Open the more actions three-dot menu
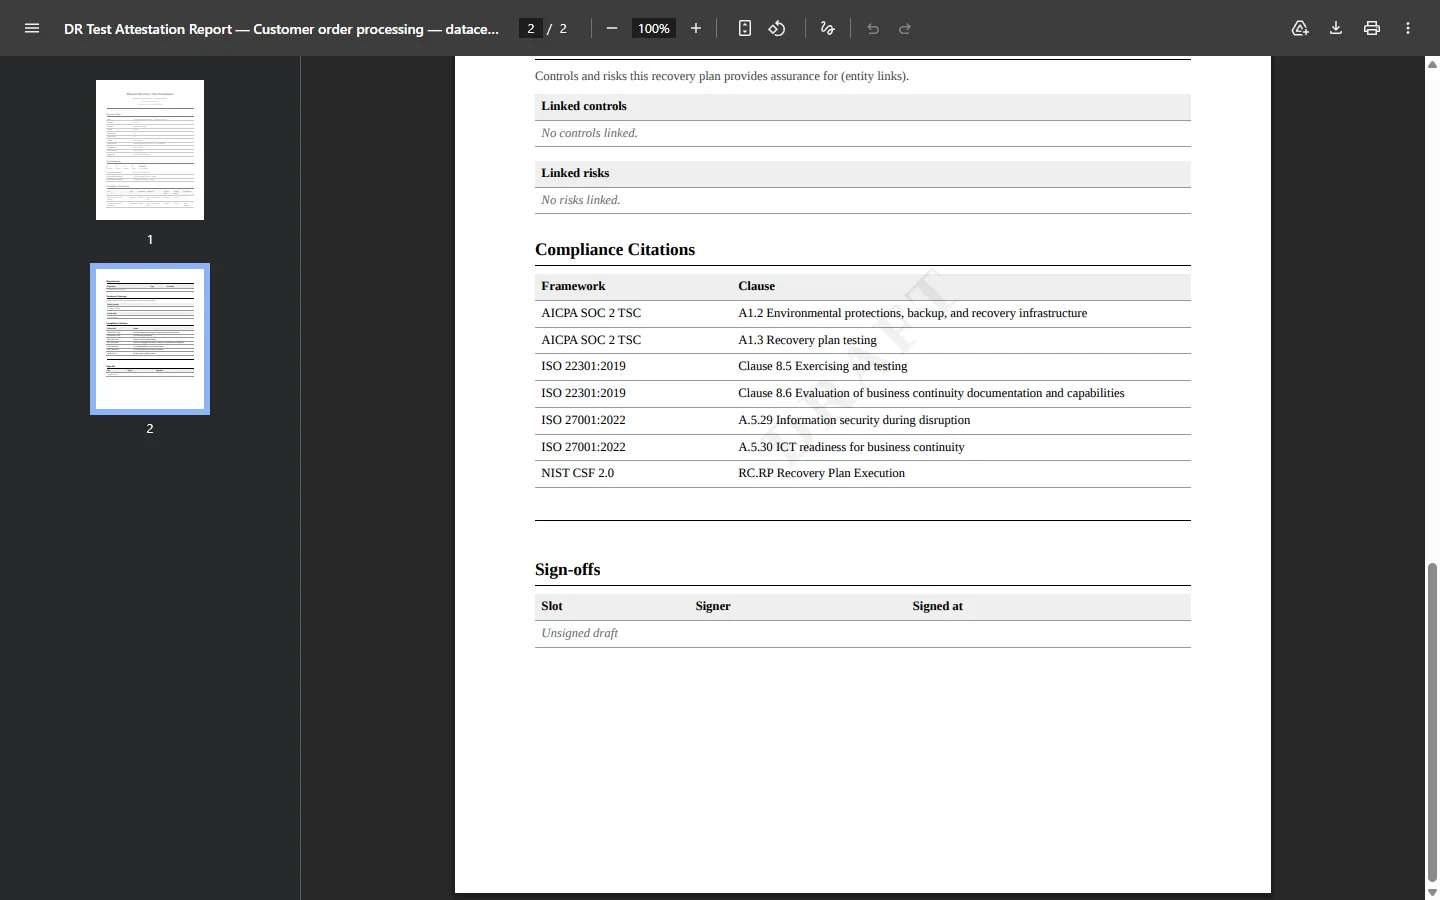This screenshot has width=1440, height=900. pyautogui.click(x=1408, y=28)
